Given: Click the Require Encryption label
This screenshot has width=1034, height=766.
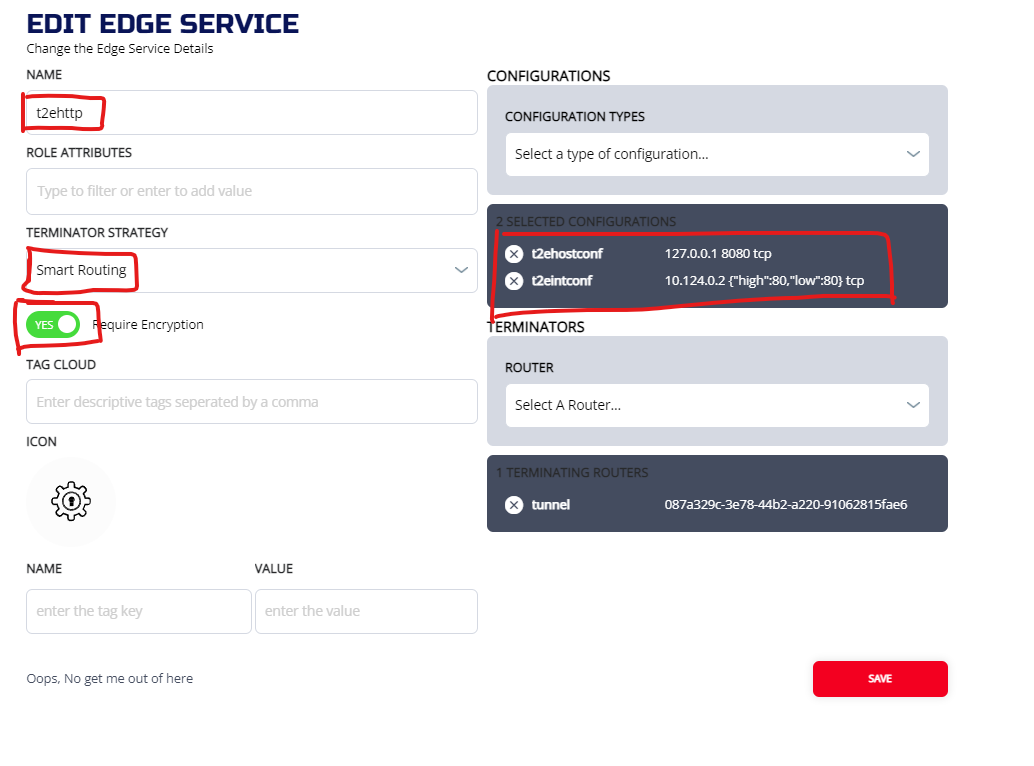Looking at the screenshot, I should [x=148, y=324].
